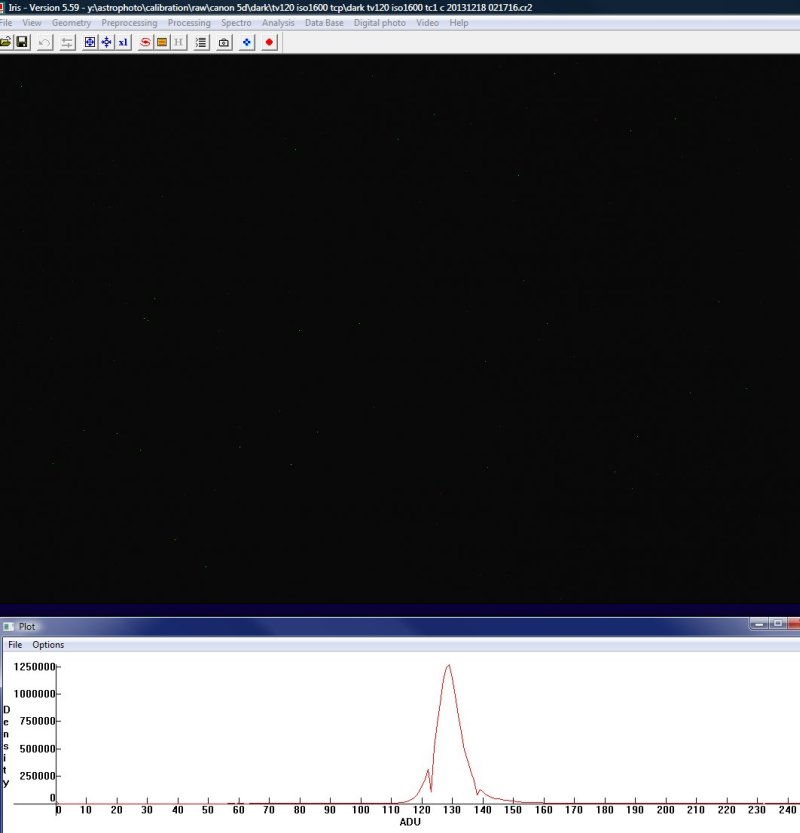Open the Digital photo menu
The height and width of the screenshot is (833, 800).
(x=379, y=23)
